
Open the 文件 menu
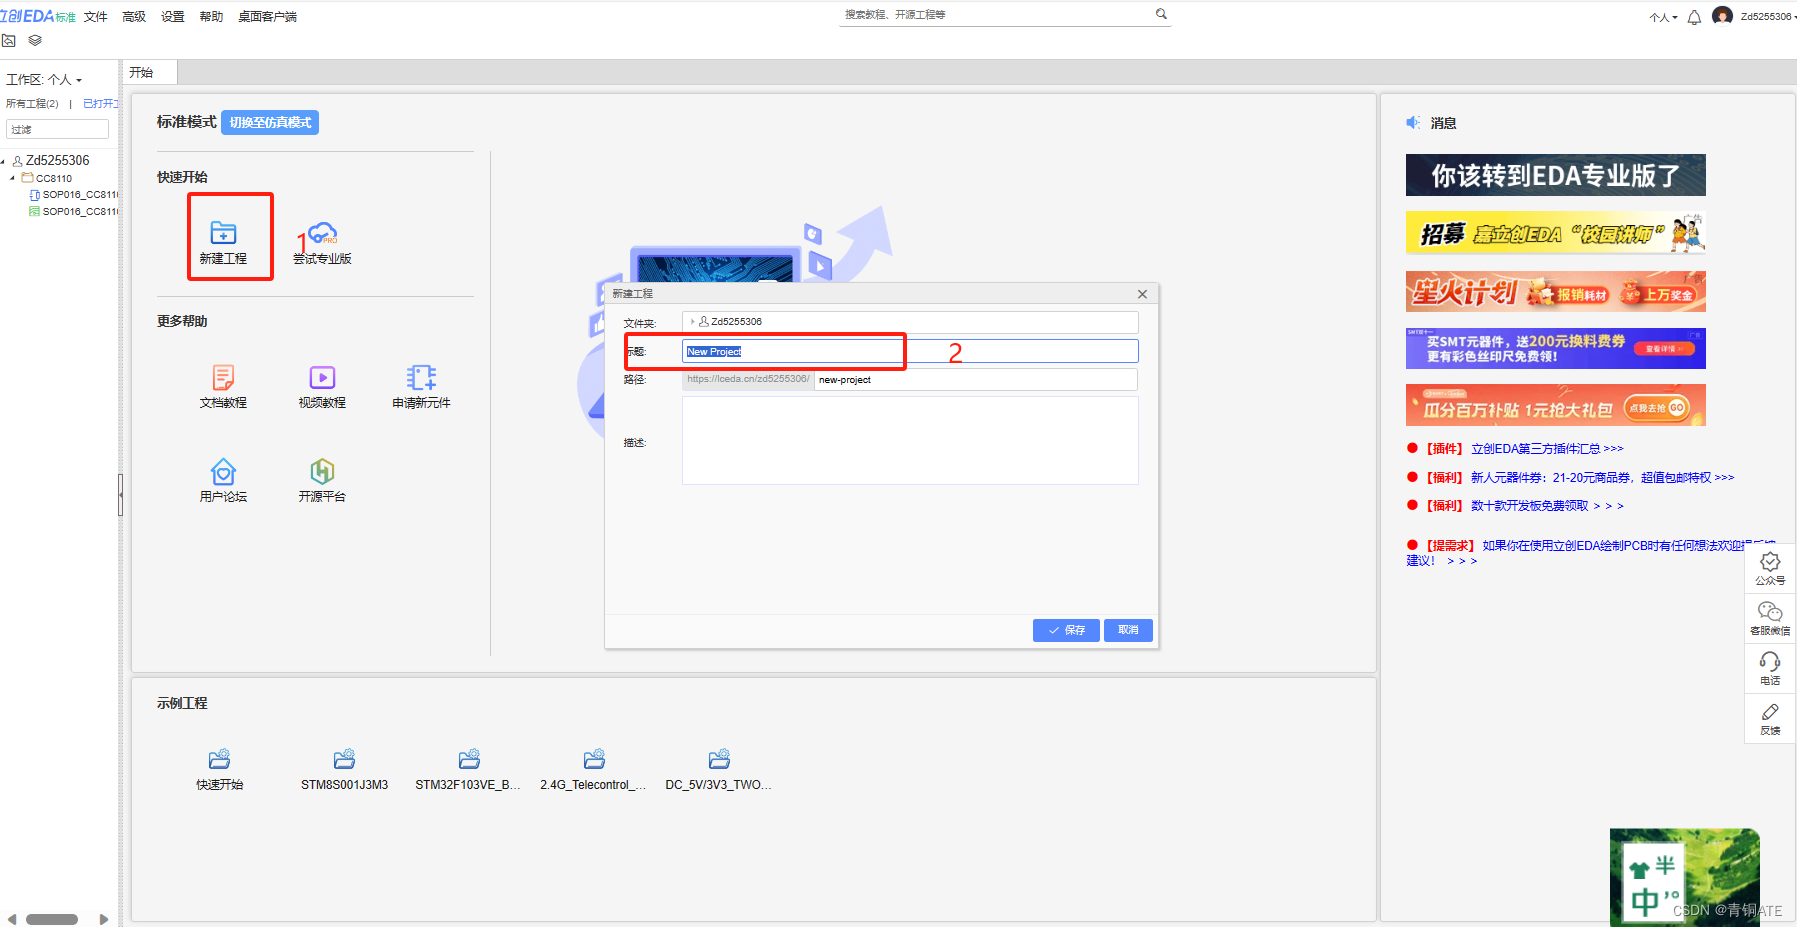click(96, 17)
